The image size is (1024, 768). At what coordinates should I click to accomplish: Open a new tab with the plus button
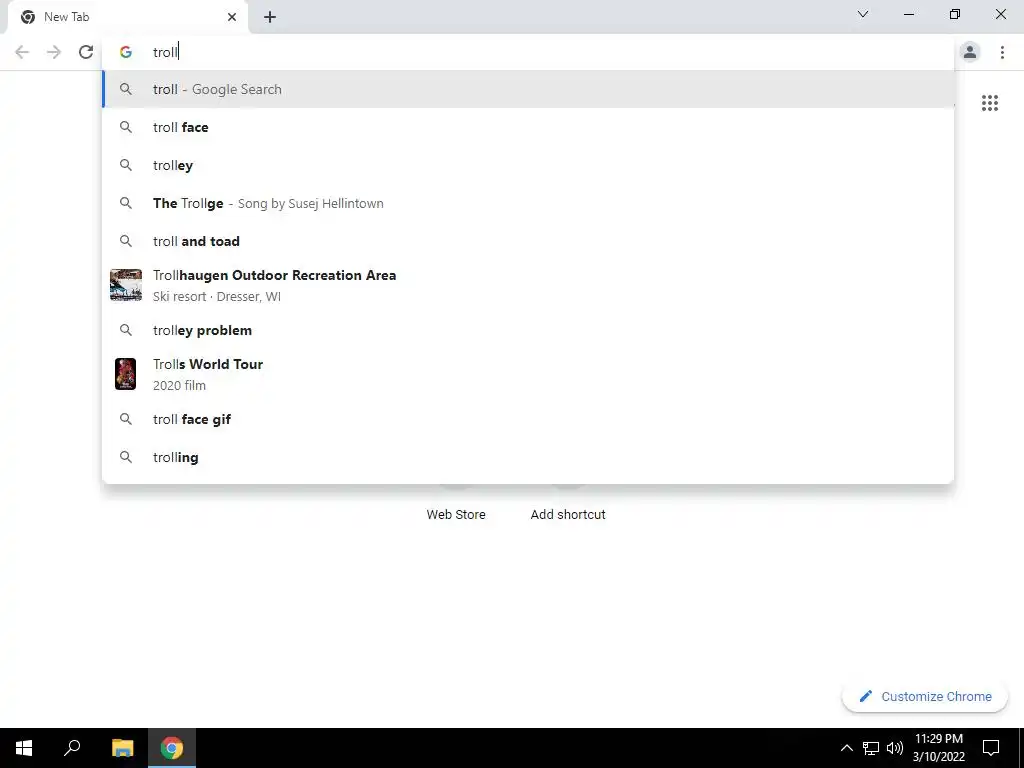[x=270, y=17]
